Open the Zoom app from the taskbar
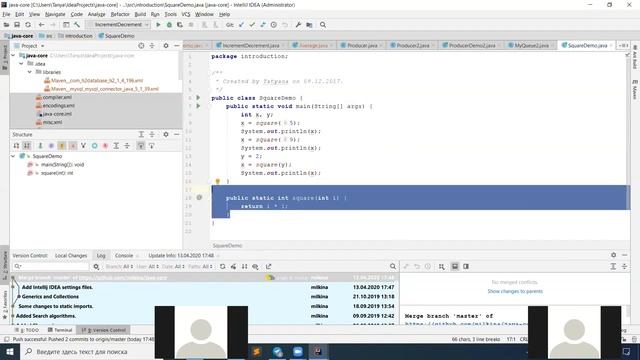This screenshot has height=360, width=640. pos(298,351)
